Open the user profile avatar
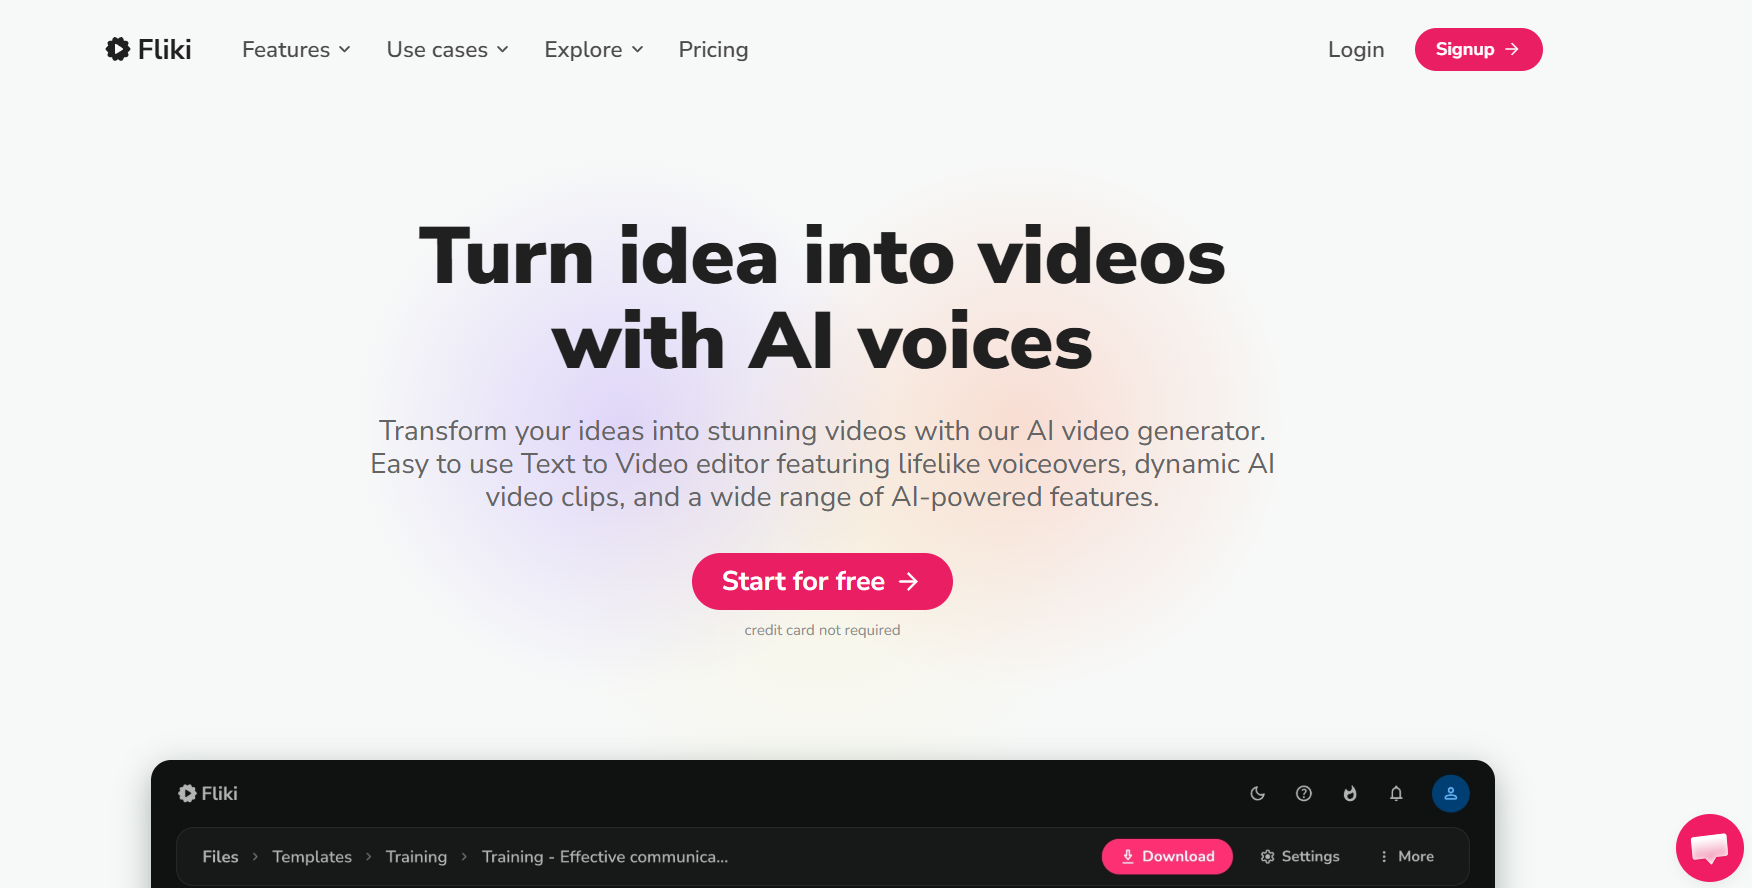This screenshot has height=888, width=1752. pyautogui.click(x=1451, y=793)
